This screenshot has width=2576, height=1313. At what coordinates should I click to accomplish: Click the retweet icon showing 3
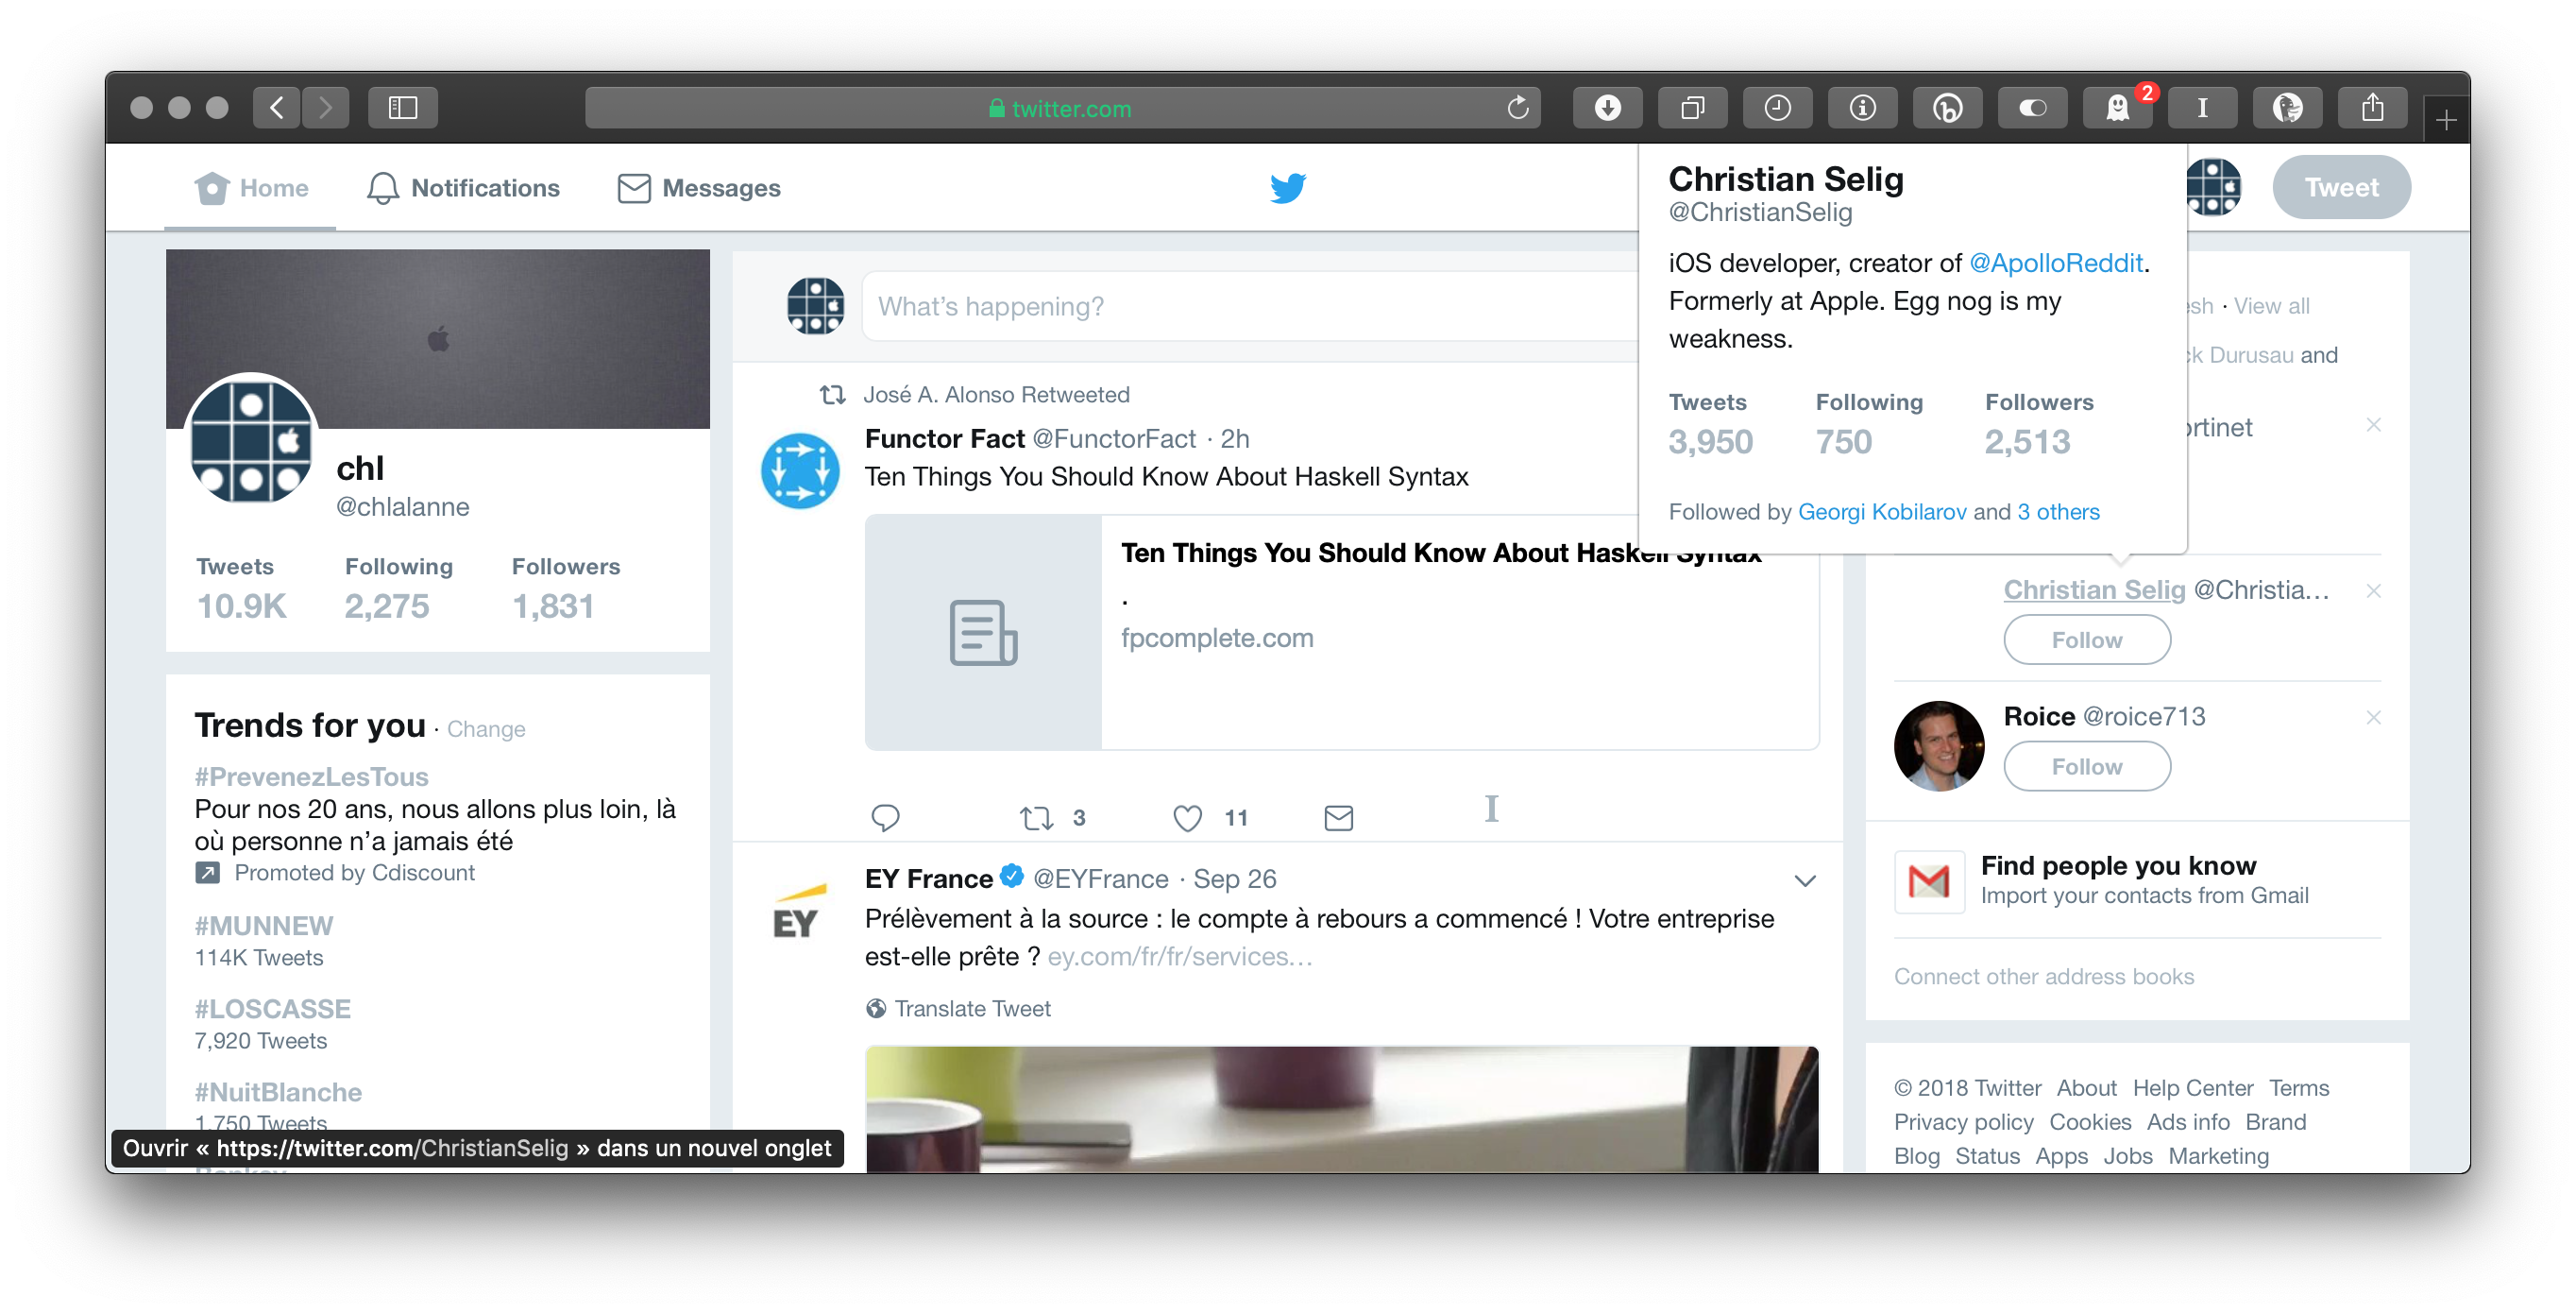[1037, 818]
